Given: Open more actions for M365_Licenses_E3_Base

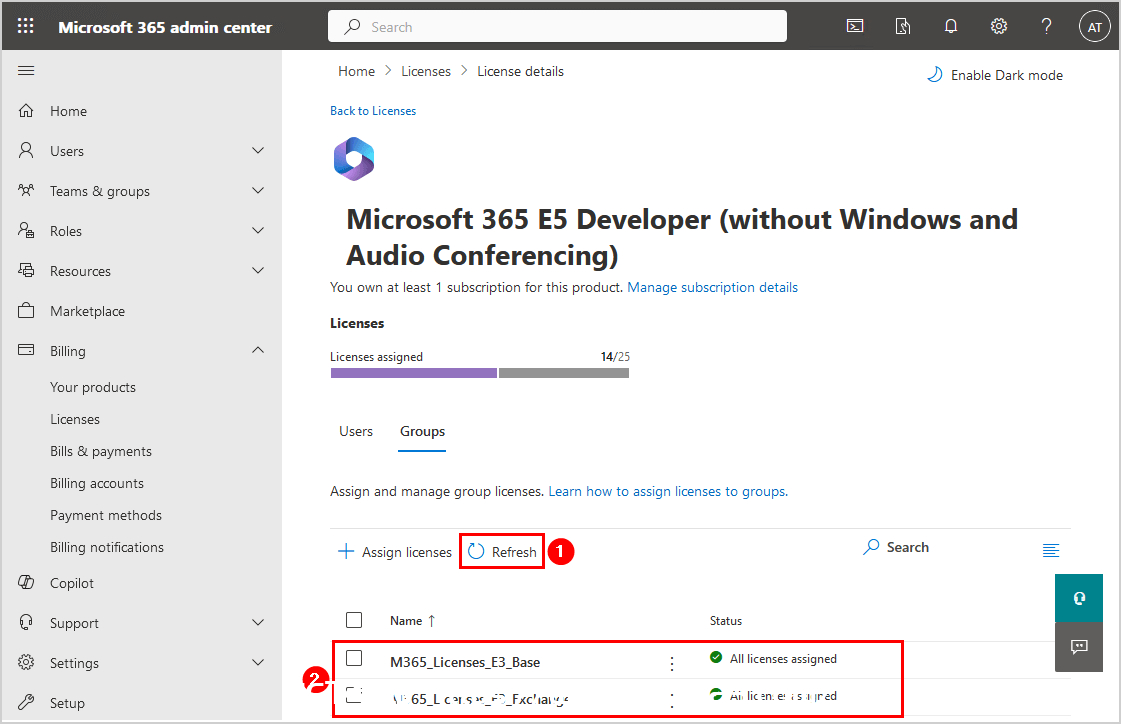Looking at the screenshot, I should tap(672, 663).
